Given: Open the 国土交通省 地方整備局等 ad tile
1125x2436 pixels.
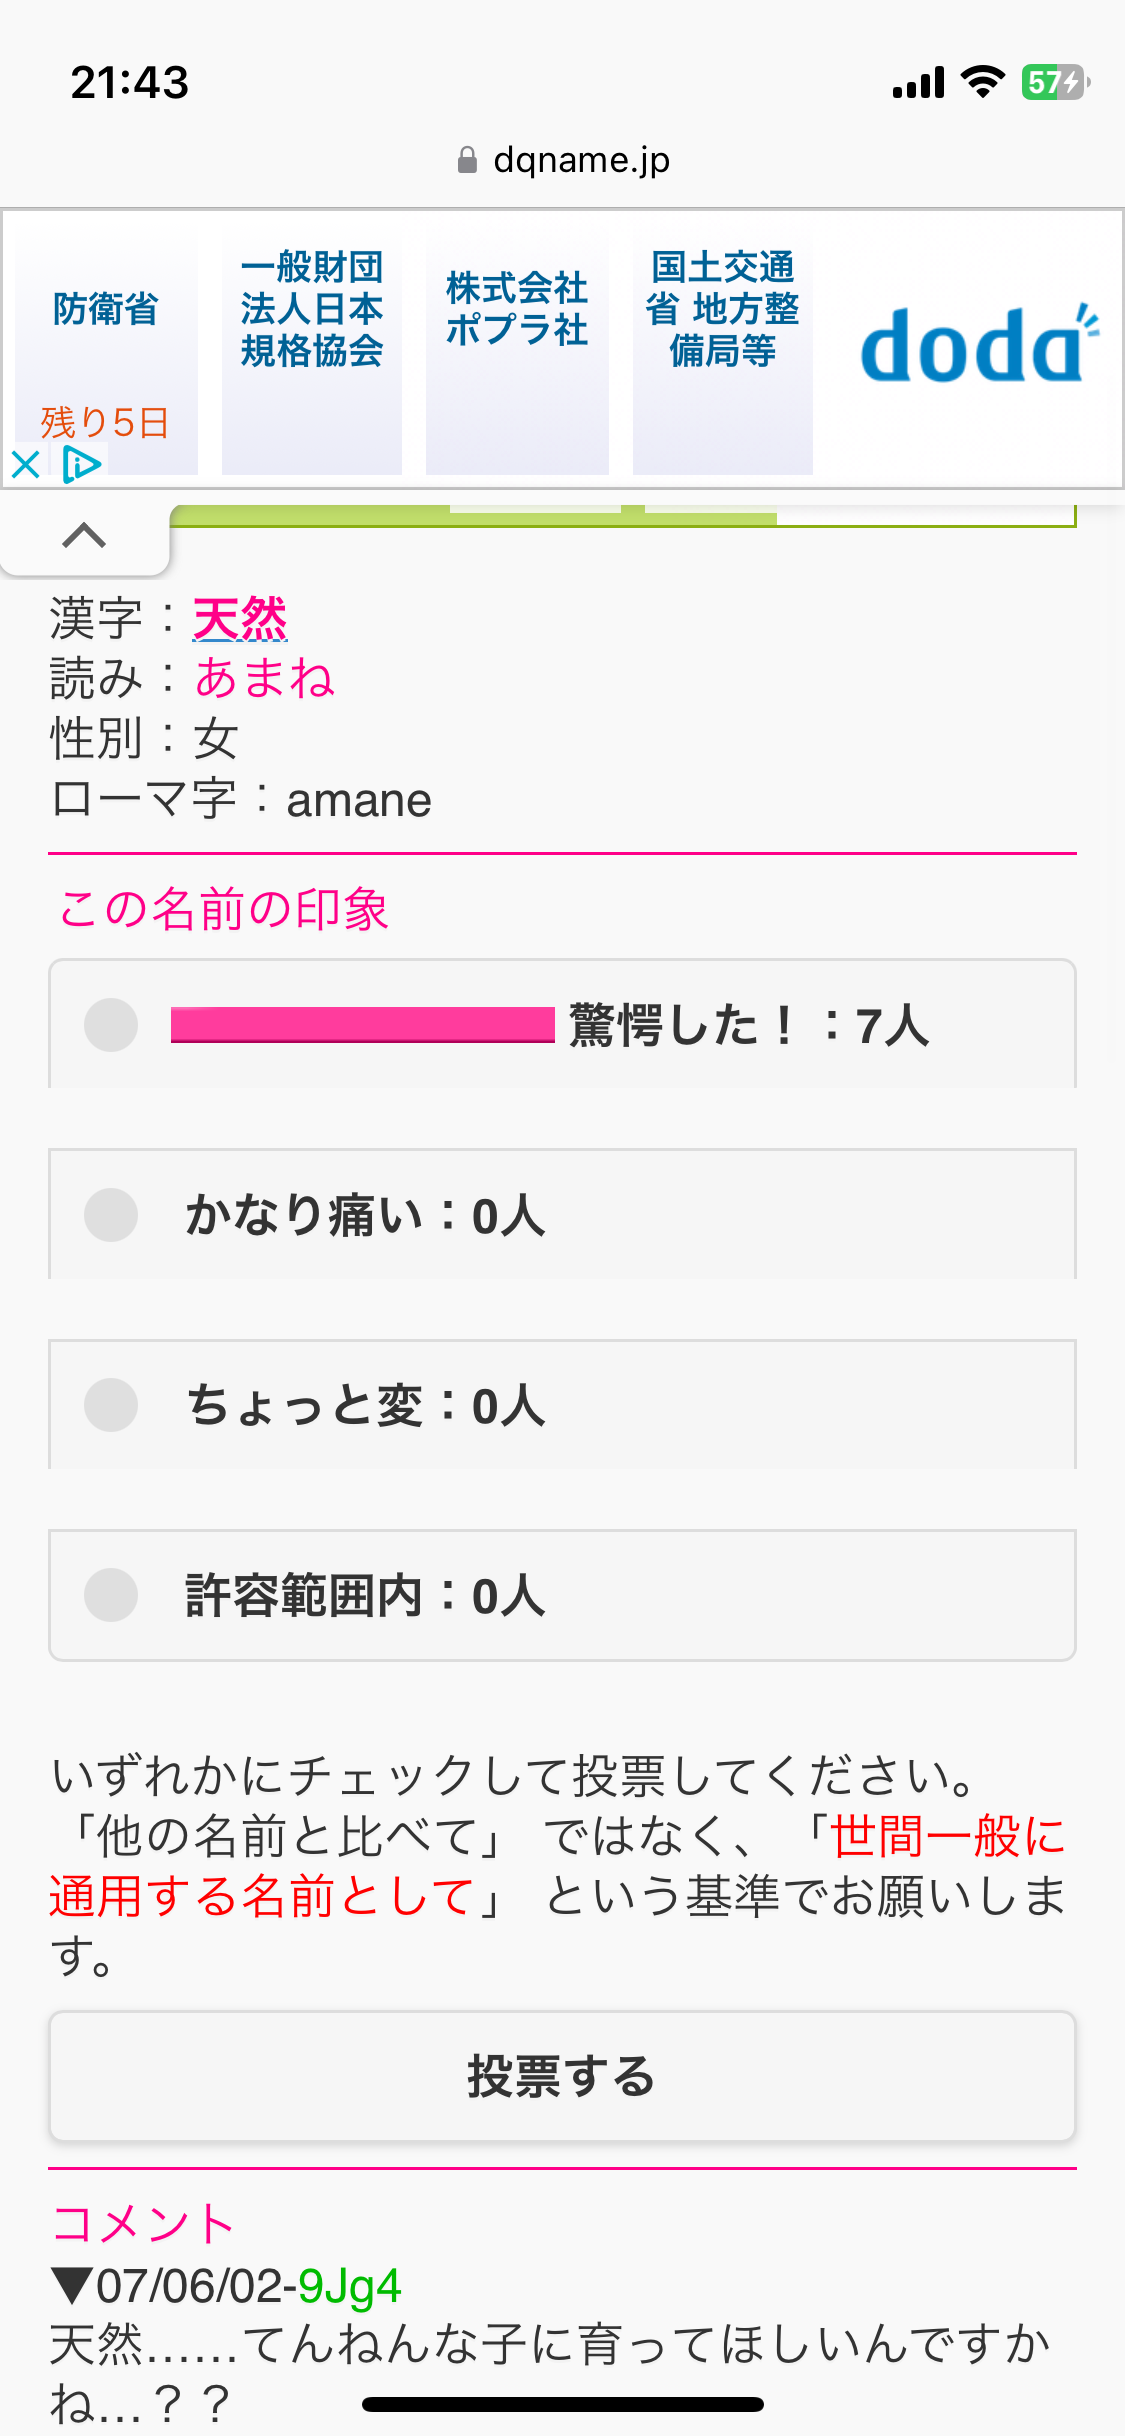Looking at the screenshot, I should point(723,352).
